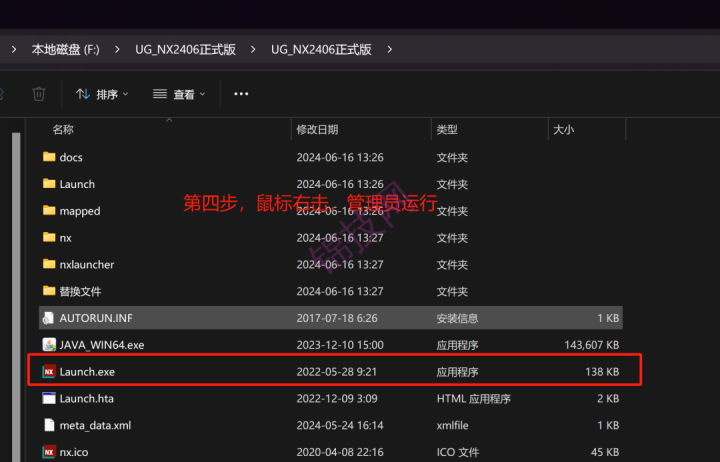Select the AUTORUN.INF file name

click(x=96, y=318)
